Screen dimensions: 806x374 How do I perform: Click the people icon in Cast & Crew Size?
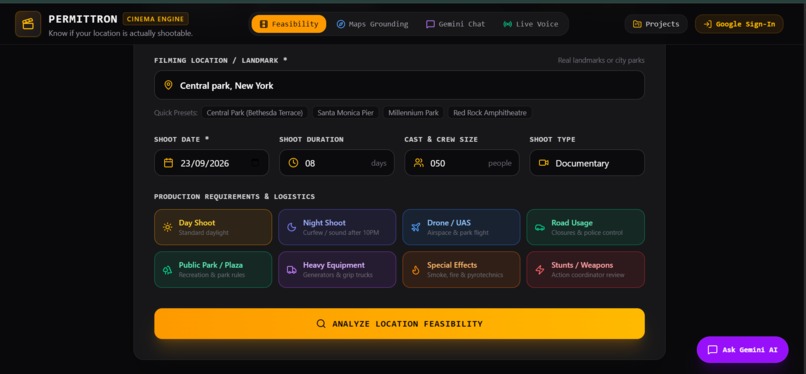pos(418,163)
